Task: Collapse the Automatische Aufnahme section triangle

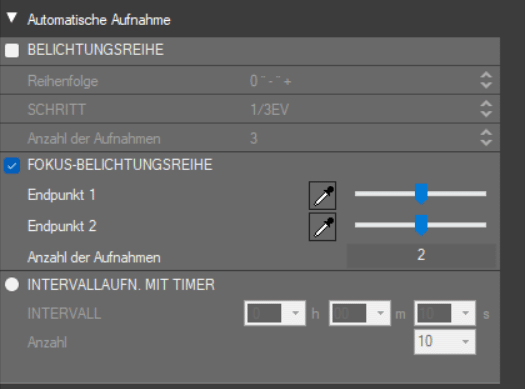Action: [12, 17]
